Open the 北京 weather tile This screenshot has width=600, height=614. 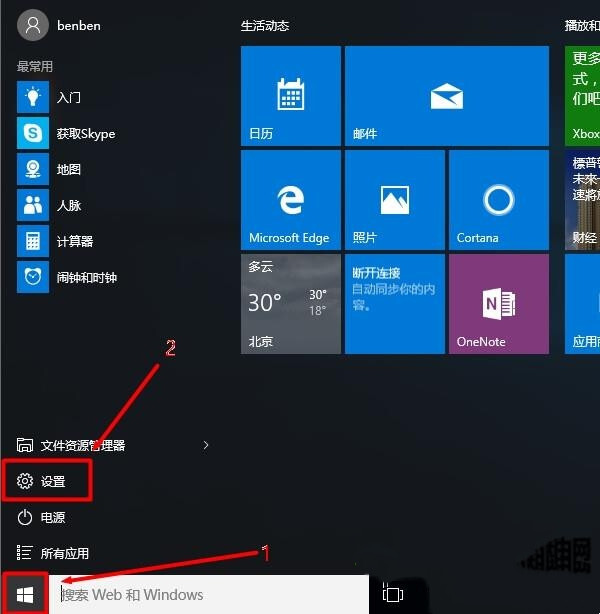tap(291, 304)
